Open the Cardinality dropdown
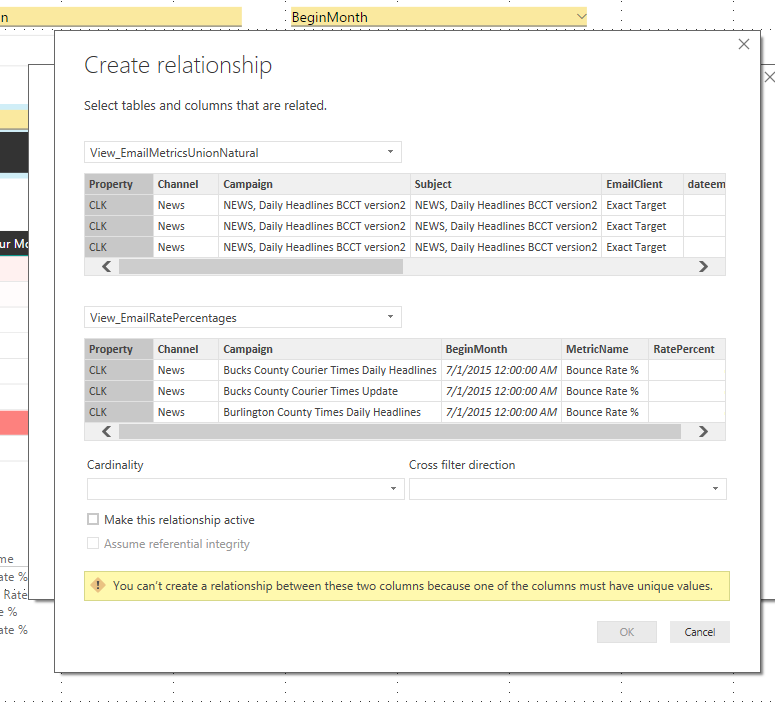The image size is (775, 703). click(x=246, y=489)
